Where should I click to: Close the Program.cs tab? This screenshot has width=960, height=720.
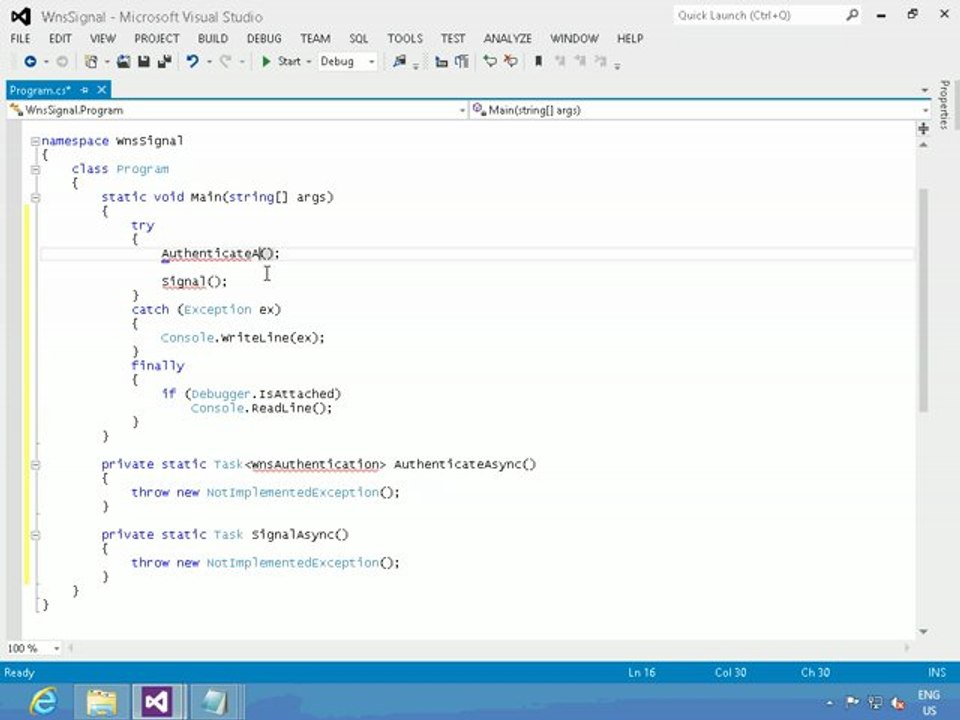click(x=102, y=90)
